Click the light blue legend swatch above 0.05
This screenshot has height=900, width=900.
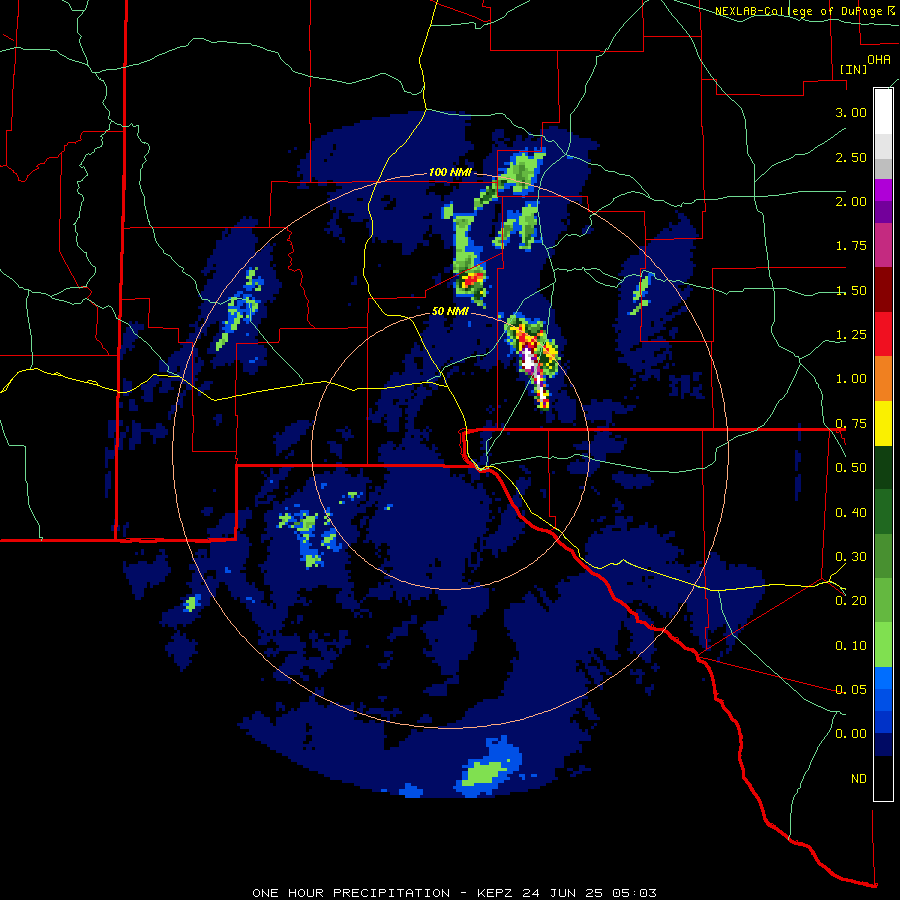click(x=883, y=678)
